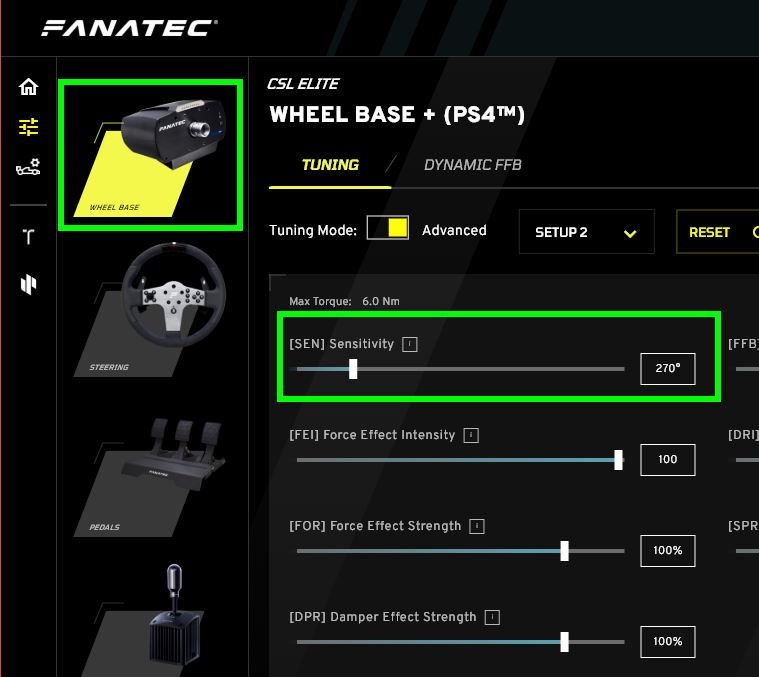Select the tuning sliders sidebar icon

[x=29, y=127]
